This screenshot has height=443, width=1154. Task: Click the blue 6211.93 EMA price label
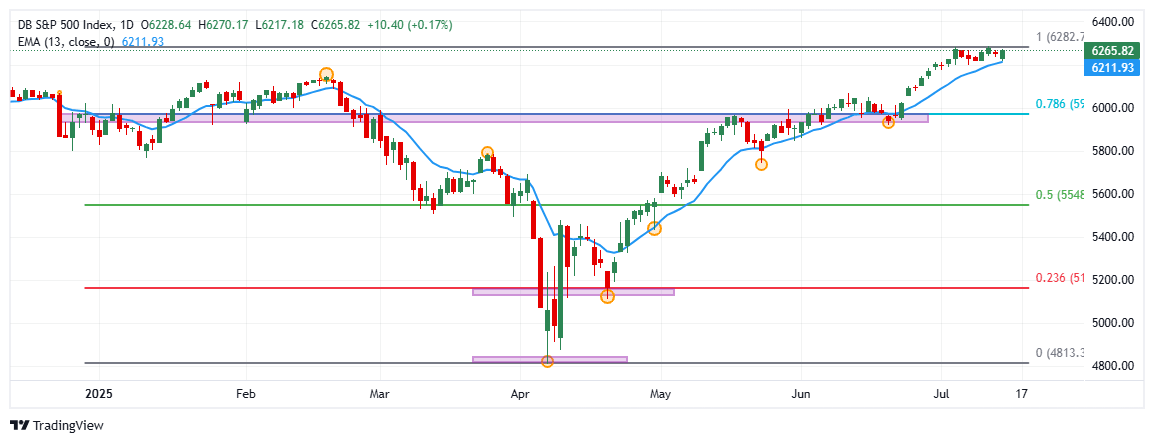click(x=1112, y=67)
